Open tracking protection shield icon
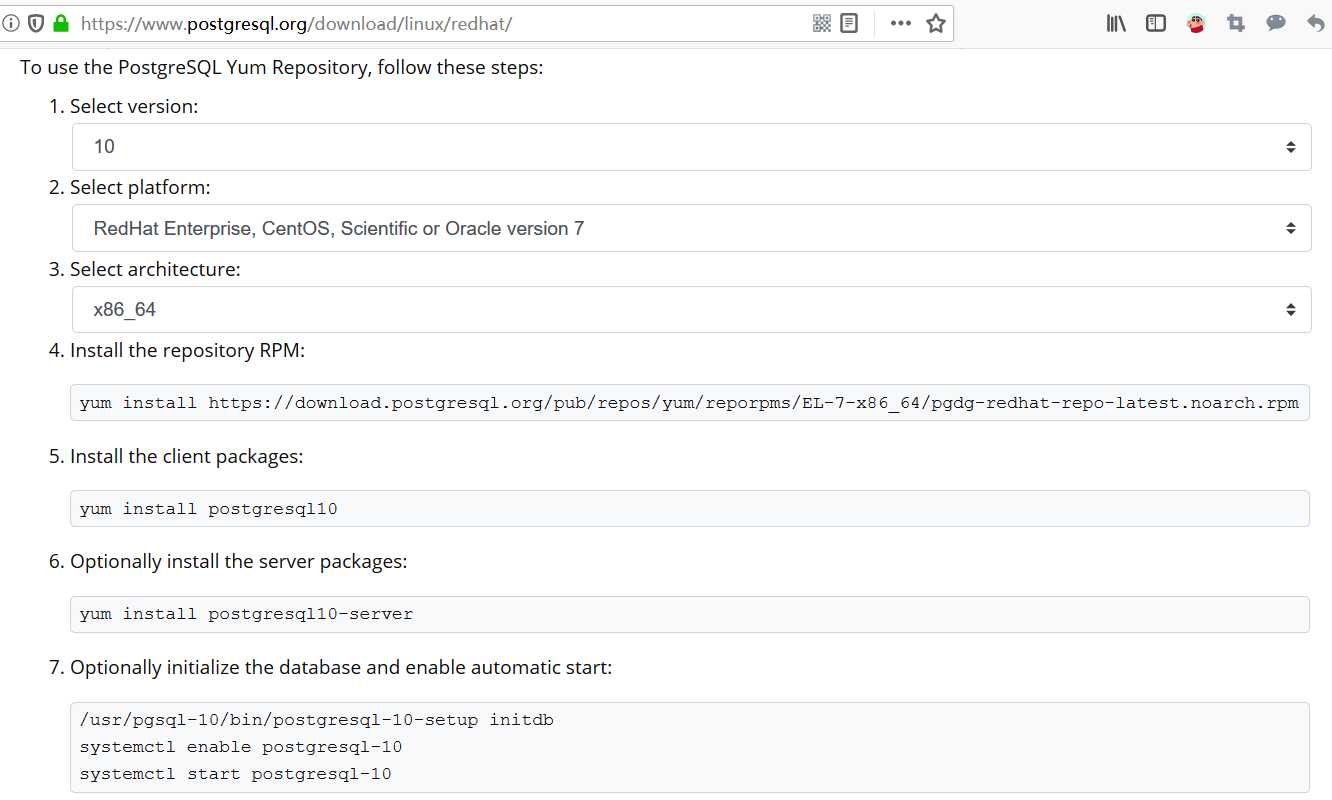The image size is (1332, 800). coord(36,23)
